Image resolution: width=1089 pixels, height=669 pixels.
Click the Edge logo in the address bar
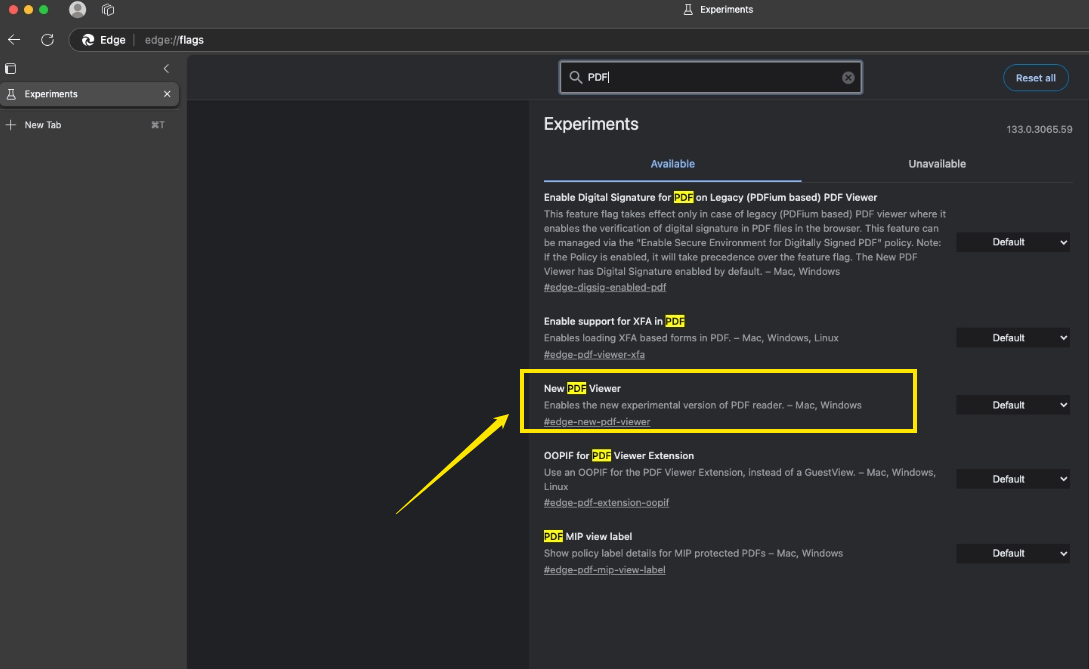pyautogui.click(x=88, y=40)
